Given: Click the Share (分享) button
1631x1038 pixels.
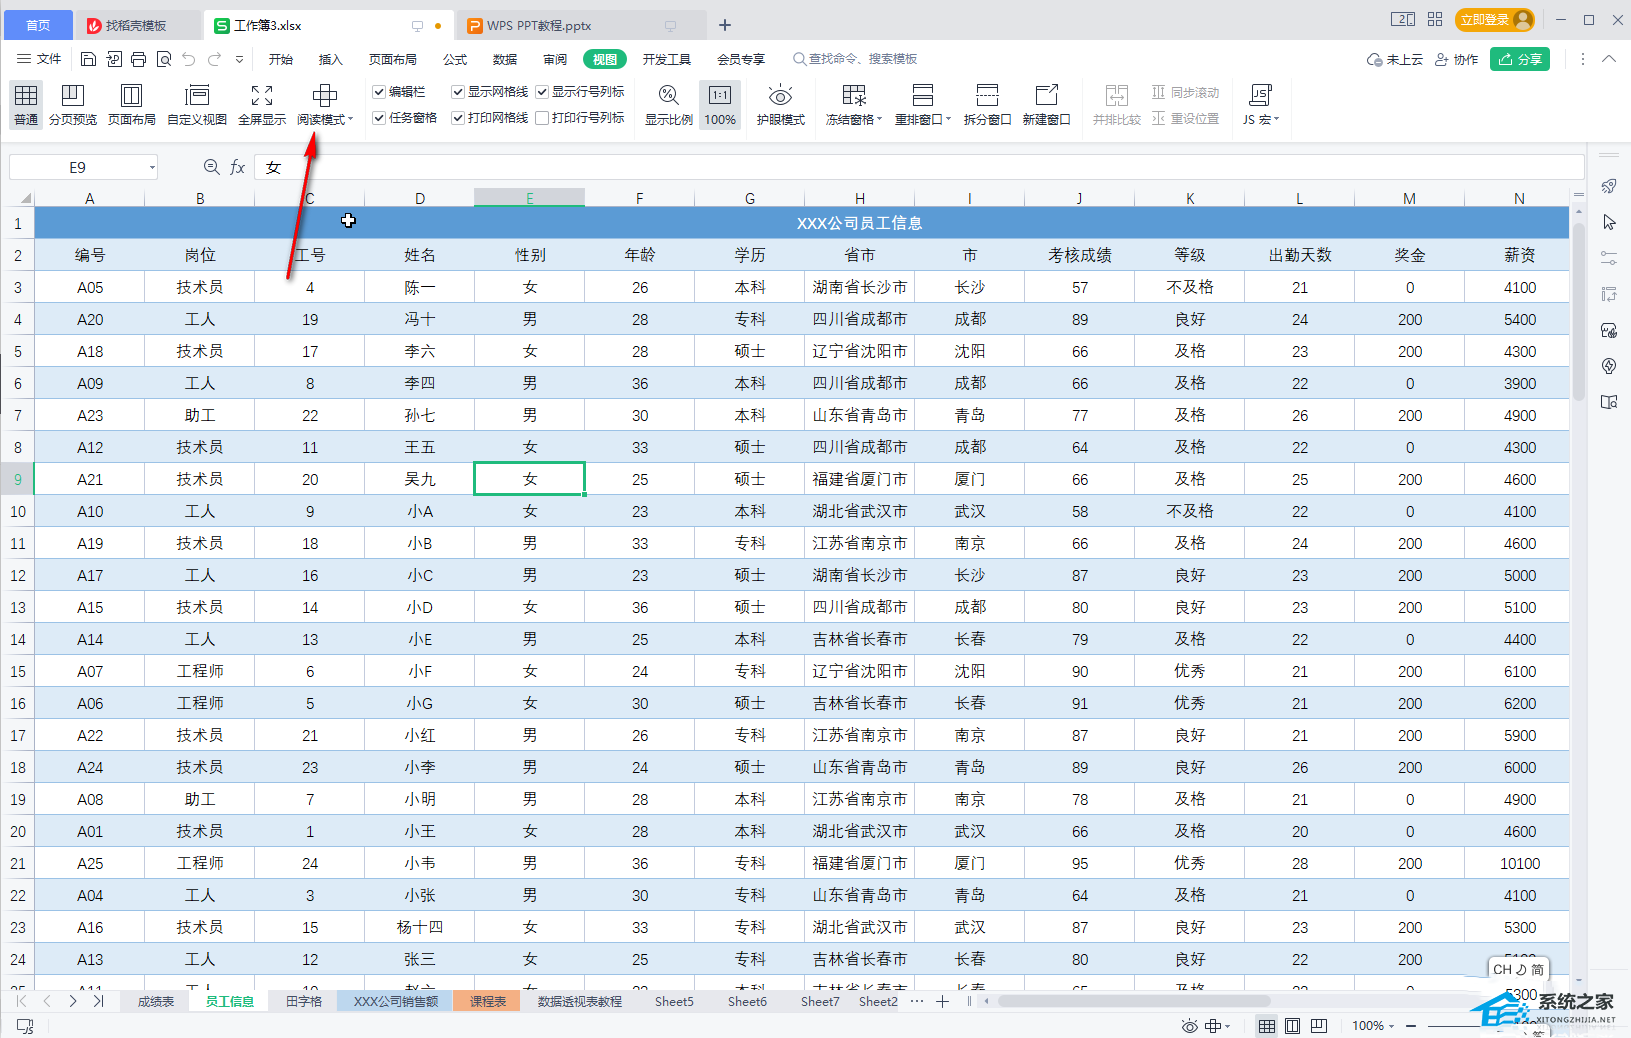Looking at the screenshot, I should click(1519, 59).
